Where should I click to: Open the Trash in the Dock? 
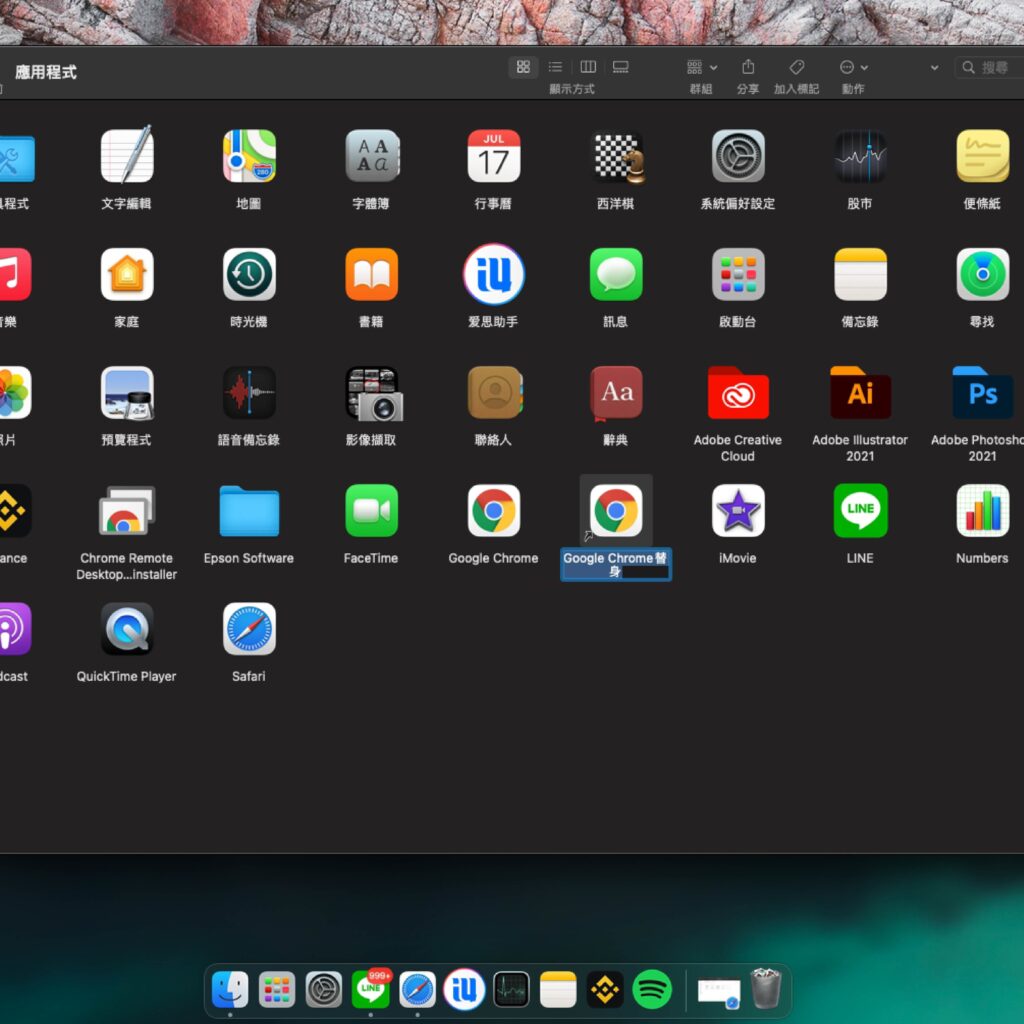tap(766, 988)
